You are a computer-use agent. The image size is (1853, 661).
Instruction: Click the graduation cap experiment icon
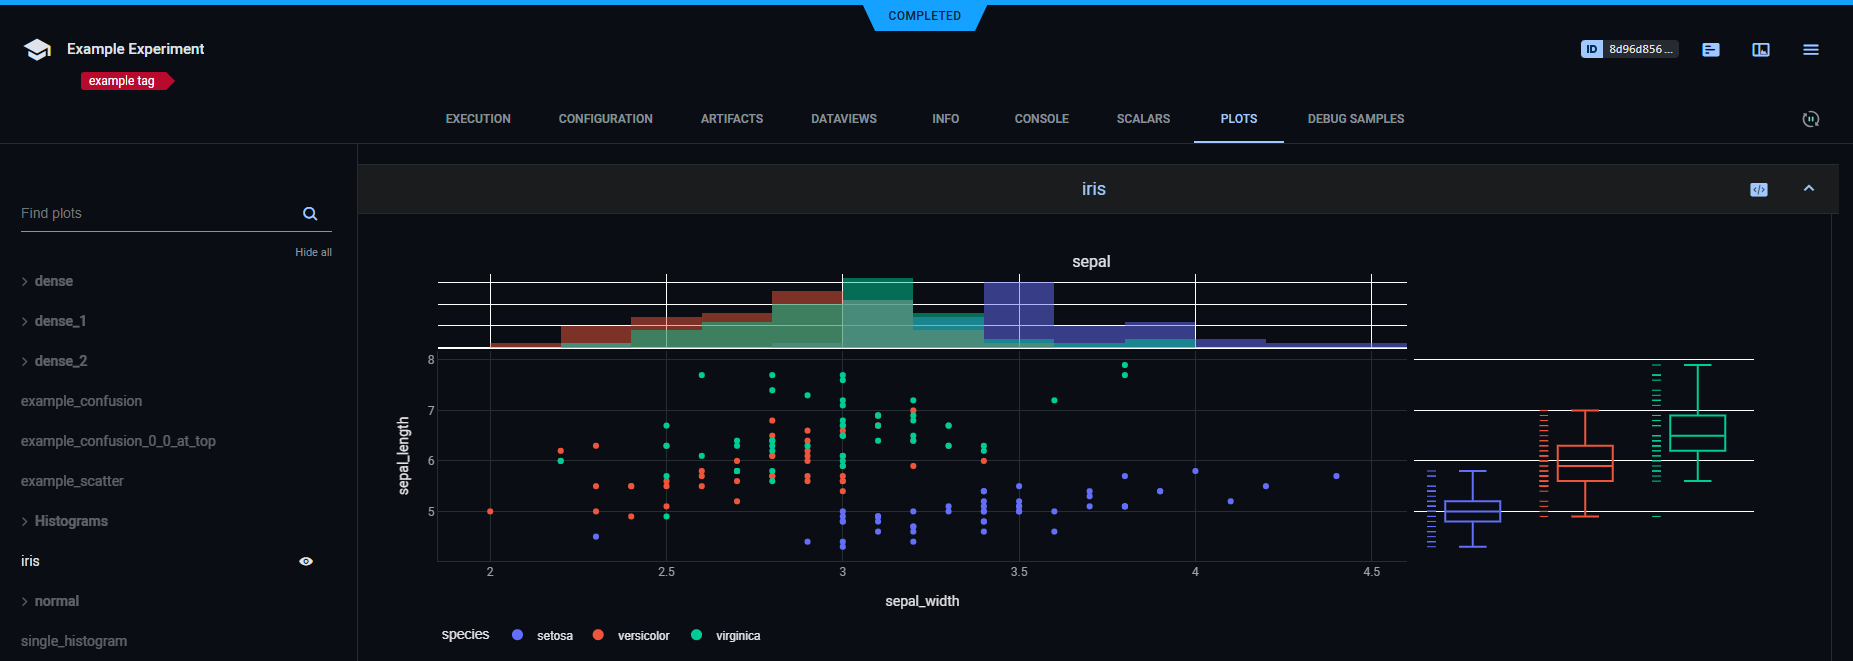coord(37,50)
